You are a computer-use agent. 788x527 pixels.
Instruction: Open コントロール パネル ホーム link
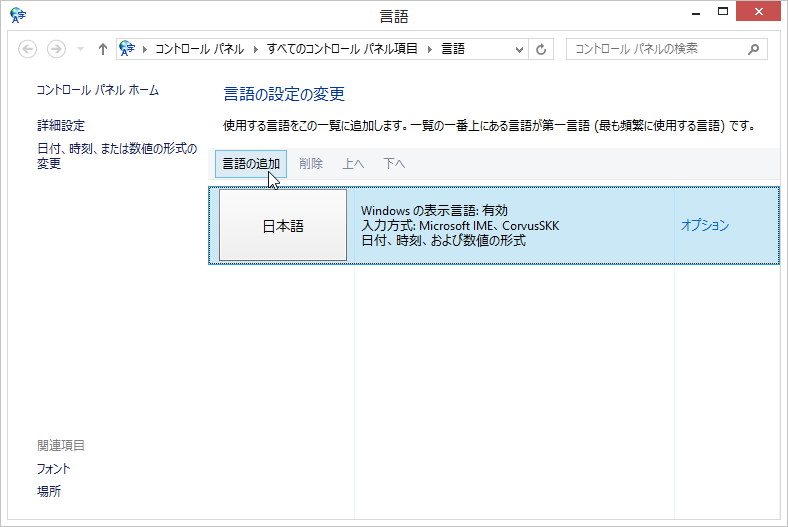(x=98, y=90)
